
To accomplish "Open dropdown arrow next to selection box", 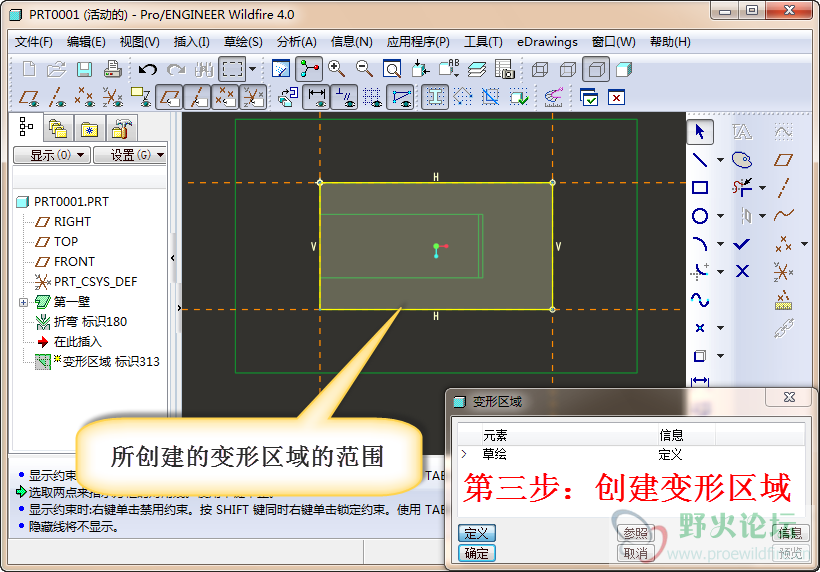I will (x=252, y=69).
